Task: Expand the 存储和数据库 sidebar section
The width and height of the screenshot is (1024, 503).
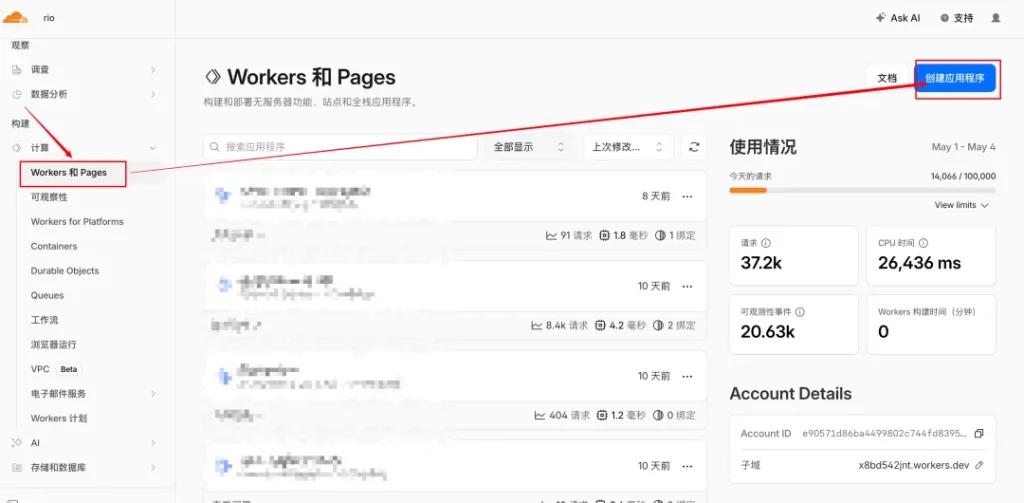Action: 153,468
